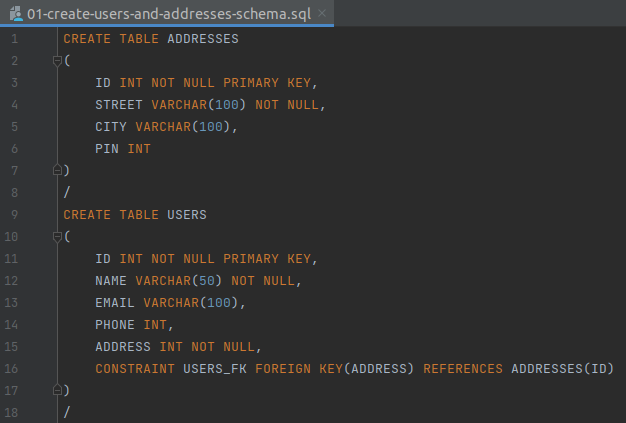Click fold end marker on line 7
The height and width of the screenshot is (423, 626).
coord(57,170)
